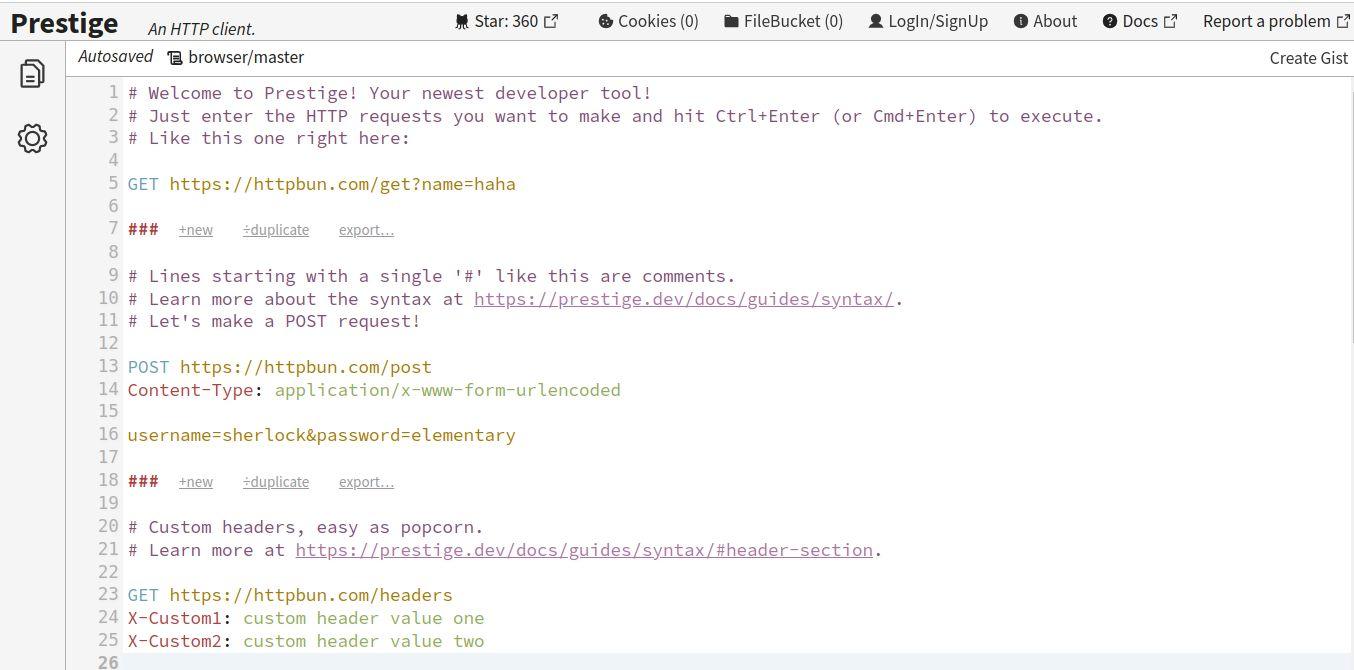The image size is (1354, 670).
Task: Add new request after the first GET block
Action: click(196, 230)
